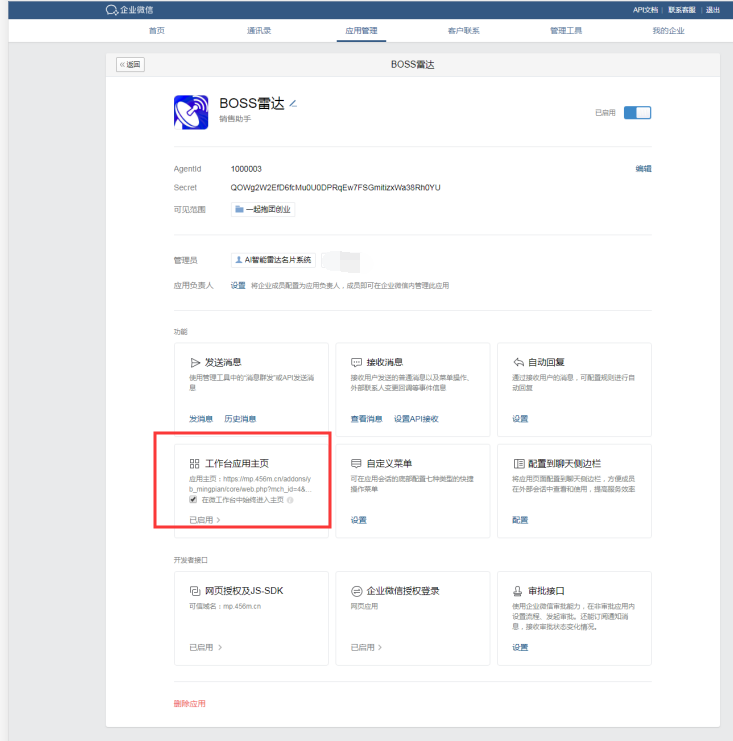Viewport: 733px width, 741px height.
Task: Click the 发消息 link
Action: 201,419
